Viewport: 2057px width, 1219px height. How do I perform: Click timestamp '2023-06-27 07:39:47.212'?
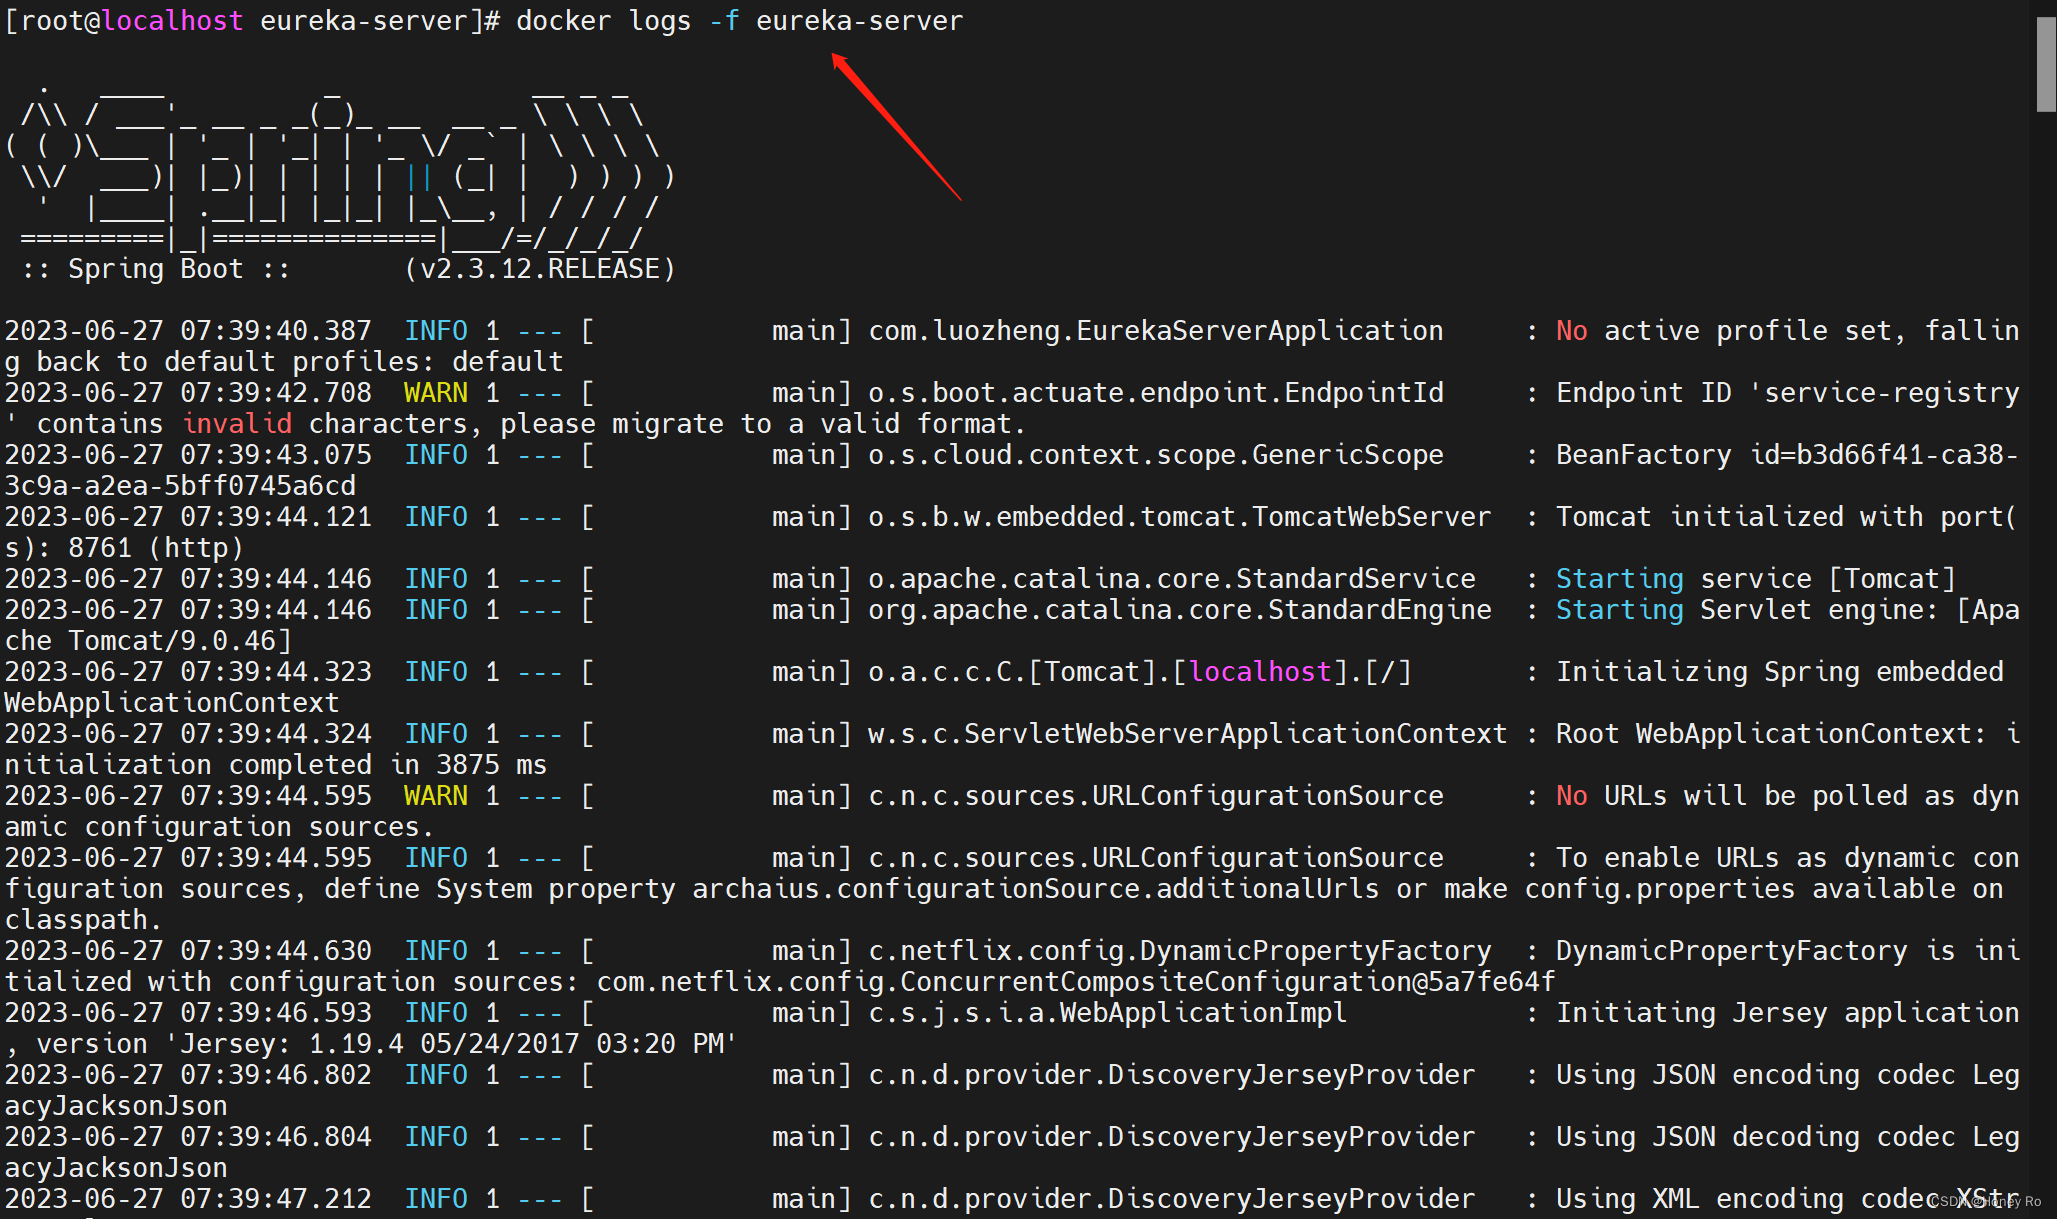coord(188,1199)
